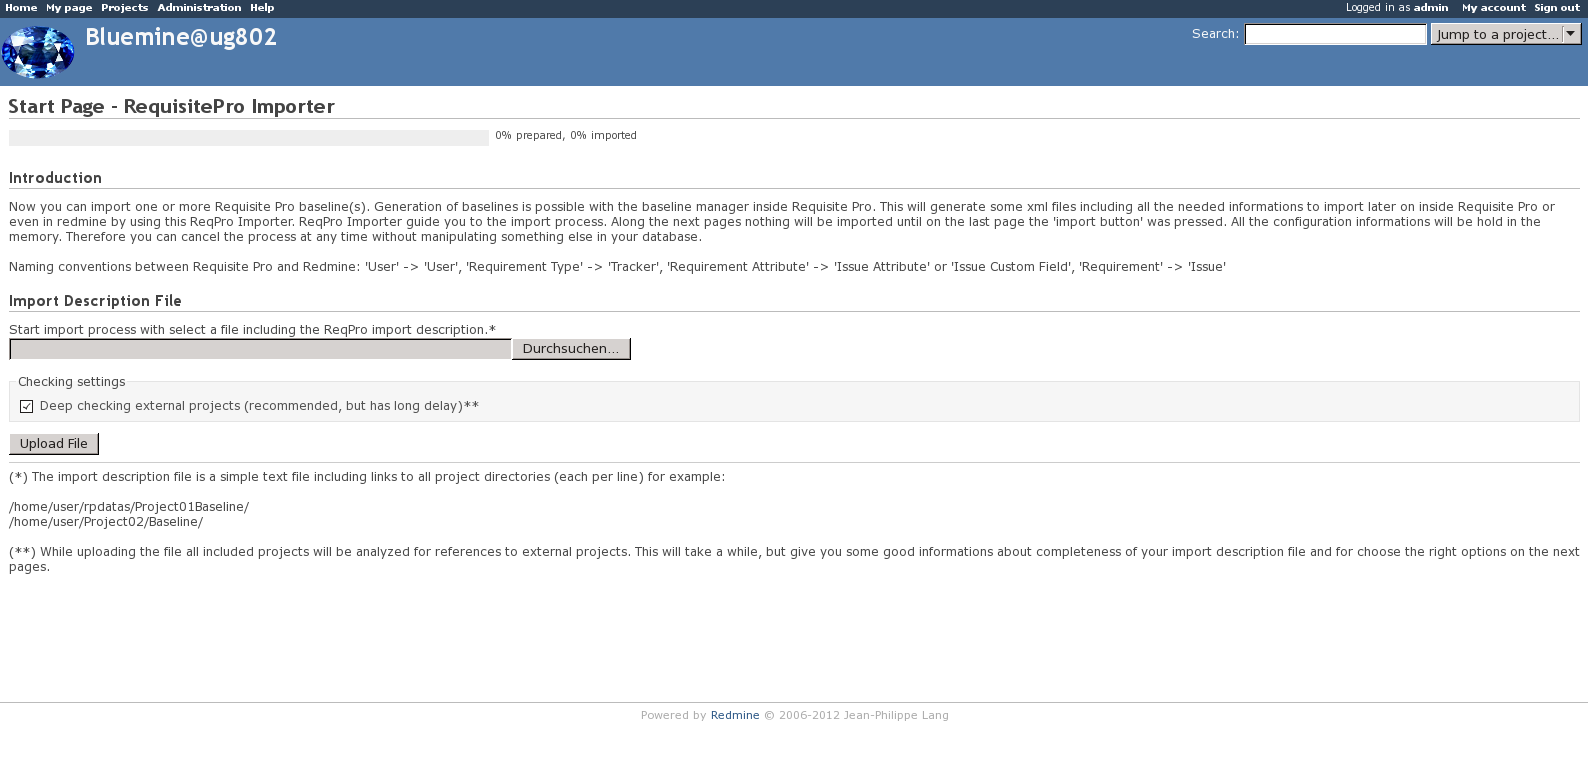Click the Checking settings legend
Viewport: 1588px width, 761px height.
coord(72,382)
